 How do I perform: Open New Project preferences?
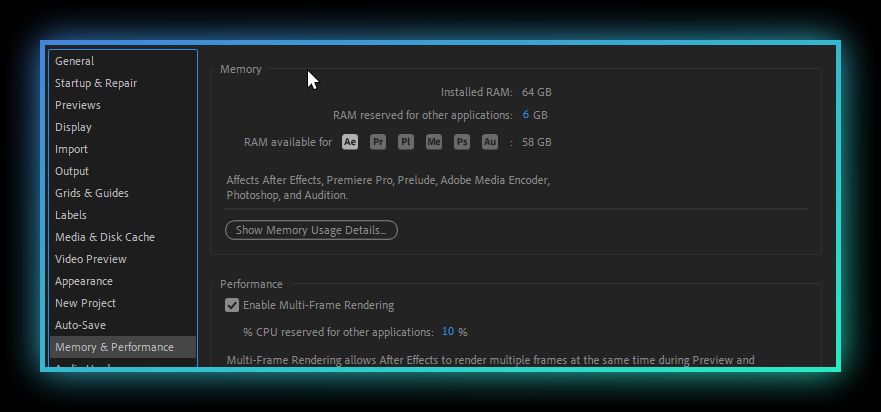[123, 303]
